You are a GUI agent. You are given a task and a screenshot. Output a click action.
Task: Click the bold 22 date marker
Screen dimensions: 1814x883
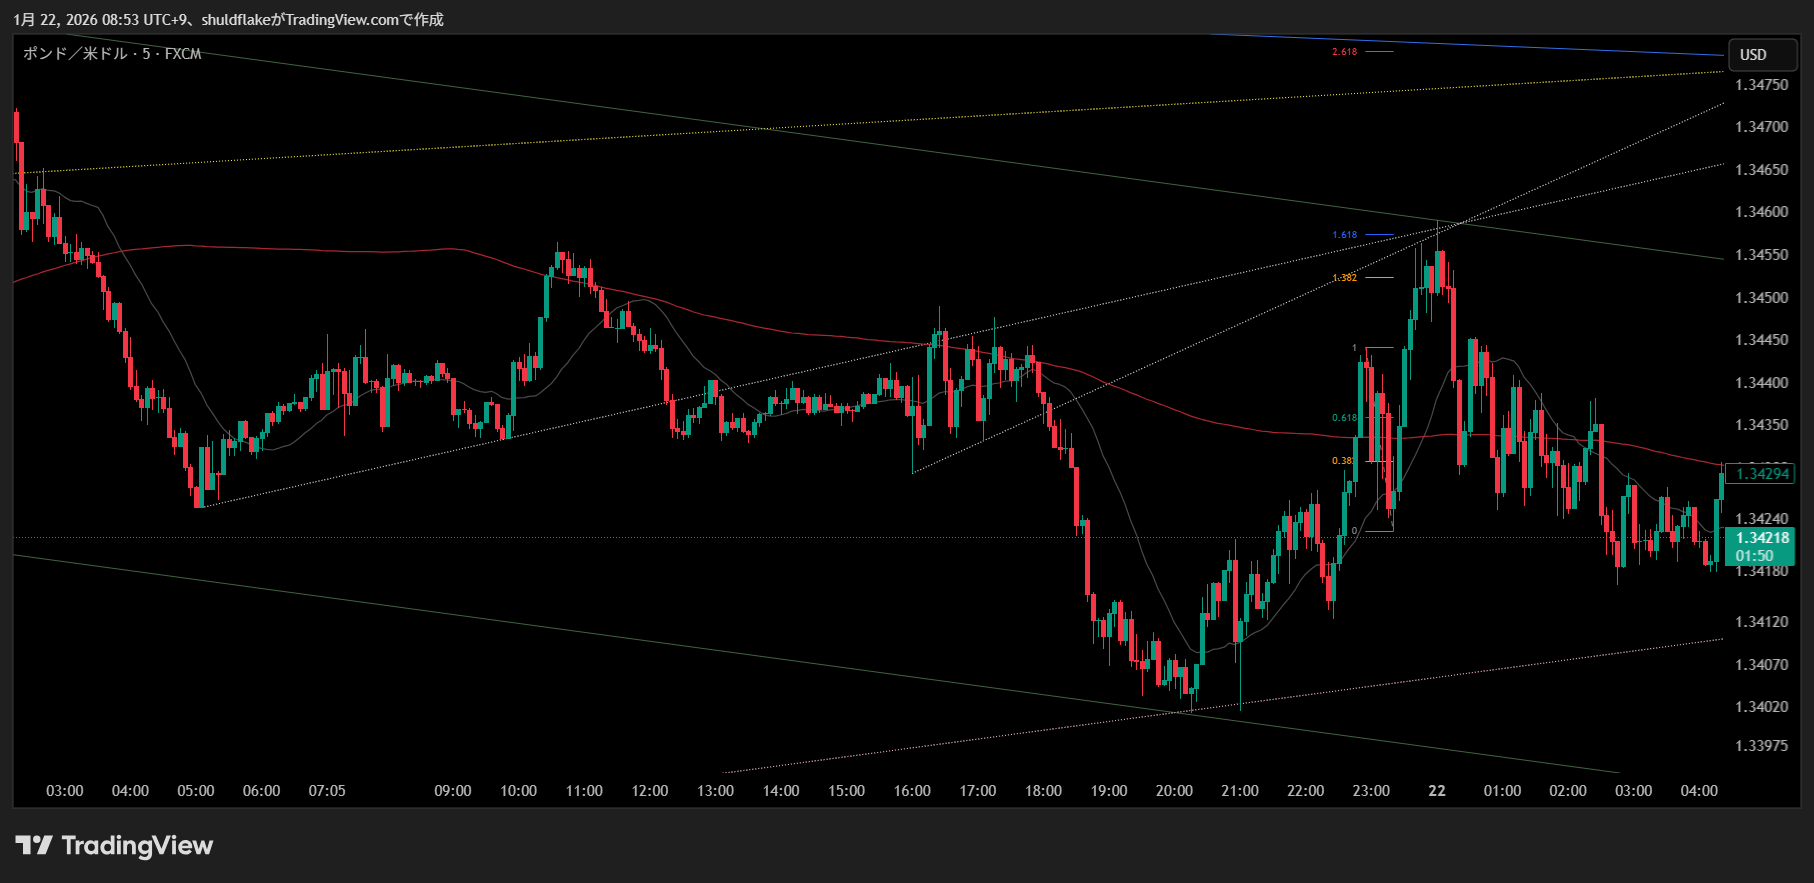coord(1436,791)
